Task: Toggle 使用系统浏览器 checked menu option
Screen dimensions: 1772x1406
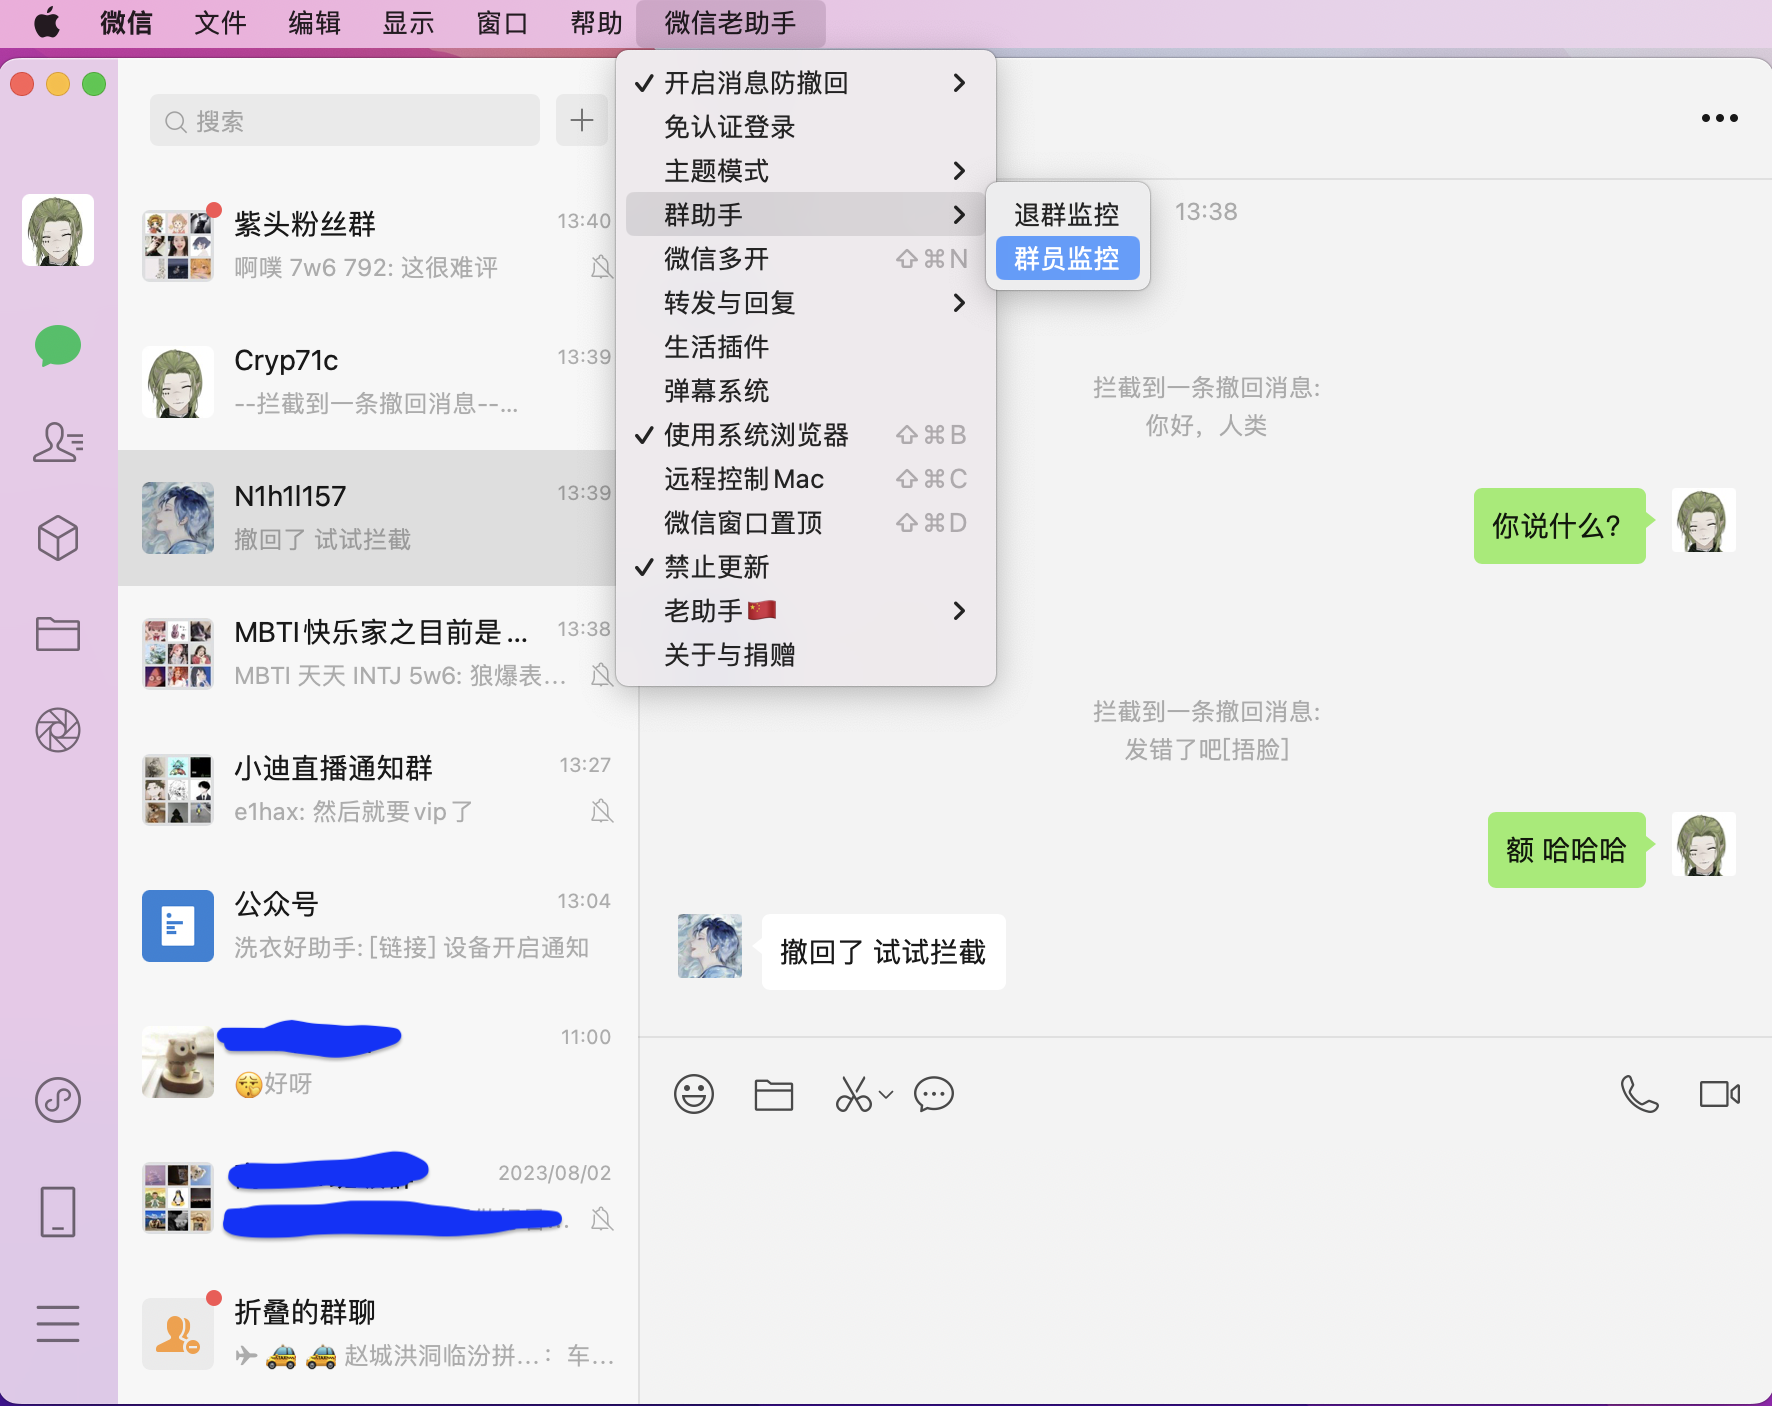Action: [x=756, y=435]
